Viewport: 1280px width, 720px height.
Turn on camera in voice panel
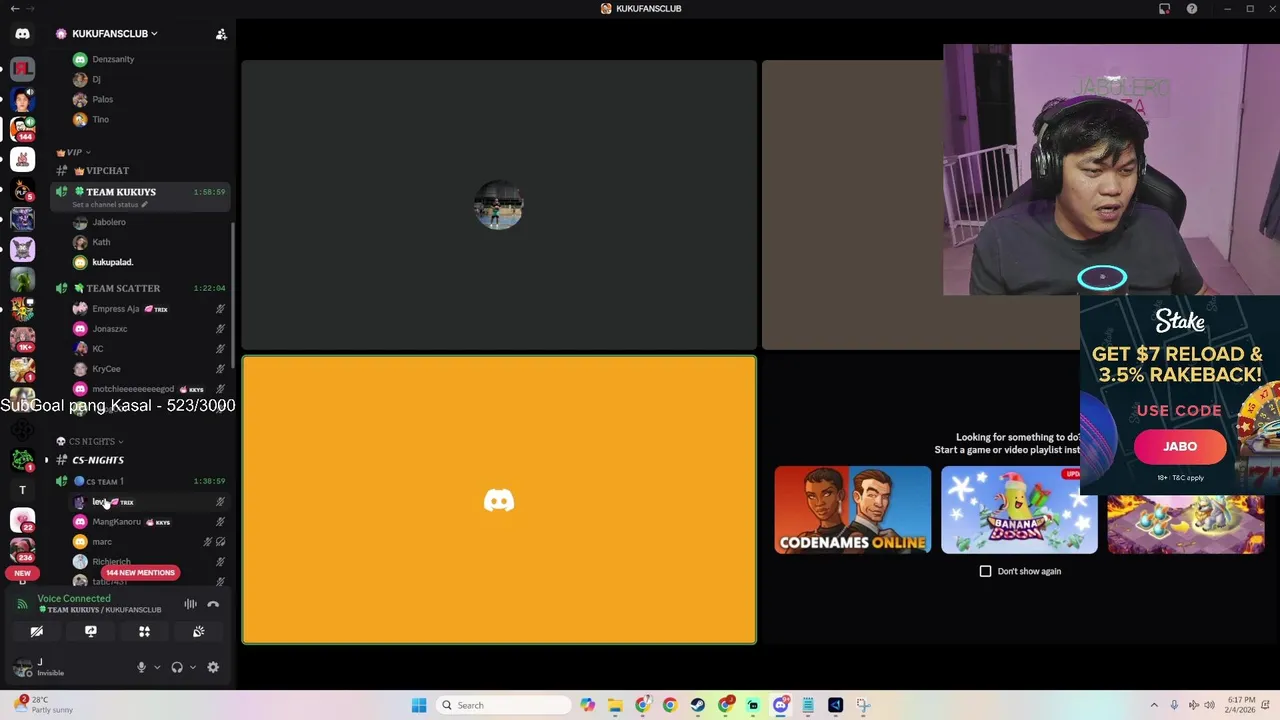37,631
